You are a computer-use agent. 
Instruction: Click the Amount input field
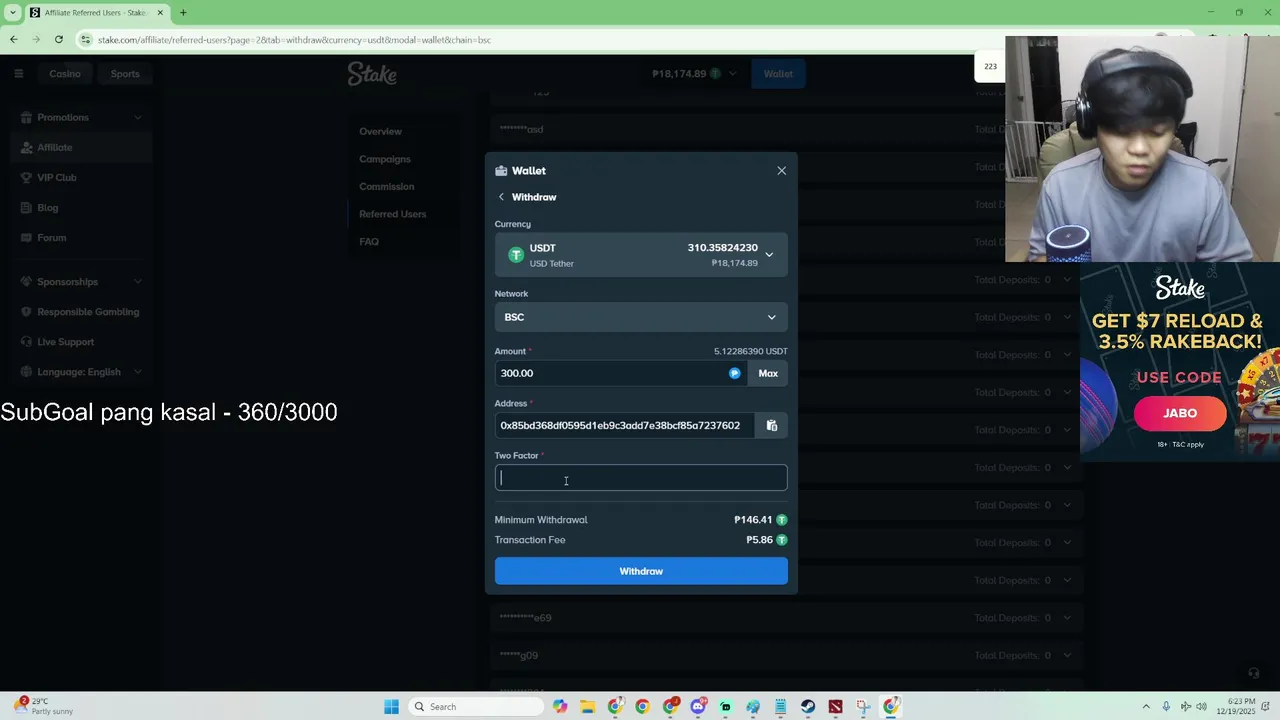(621, 373)
